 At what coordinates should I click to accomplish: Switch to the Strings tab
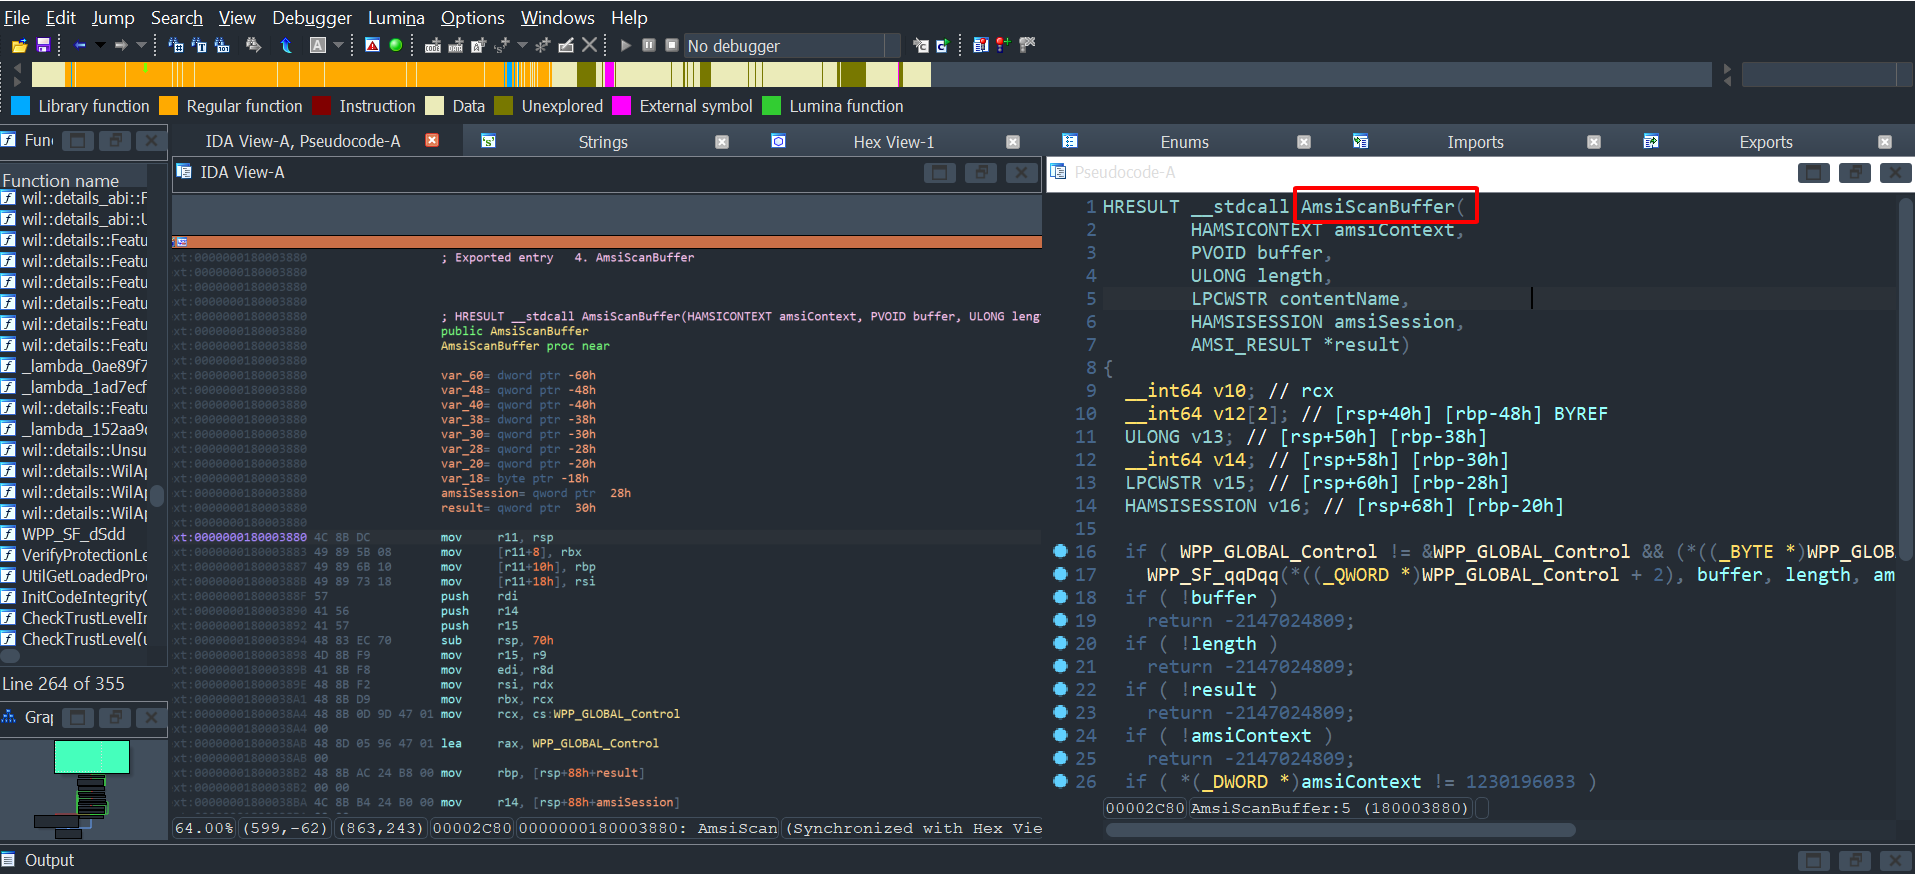click(603, 142)
